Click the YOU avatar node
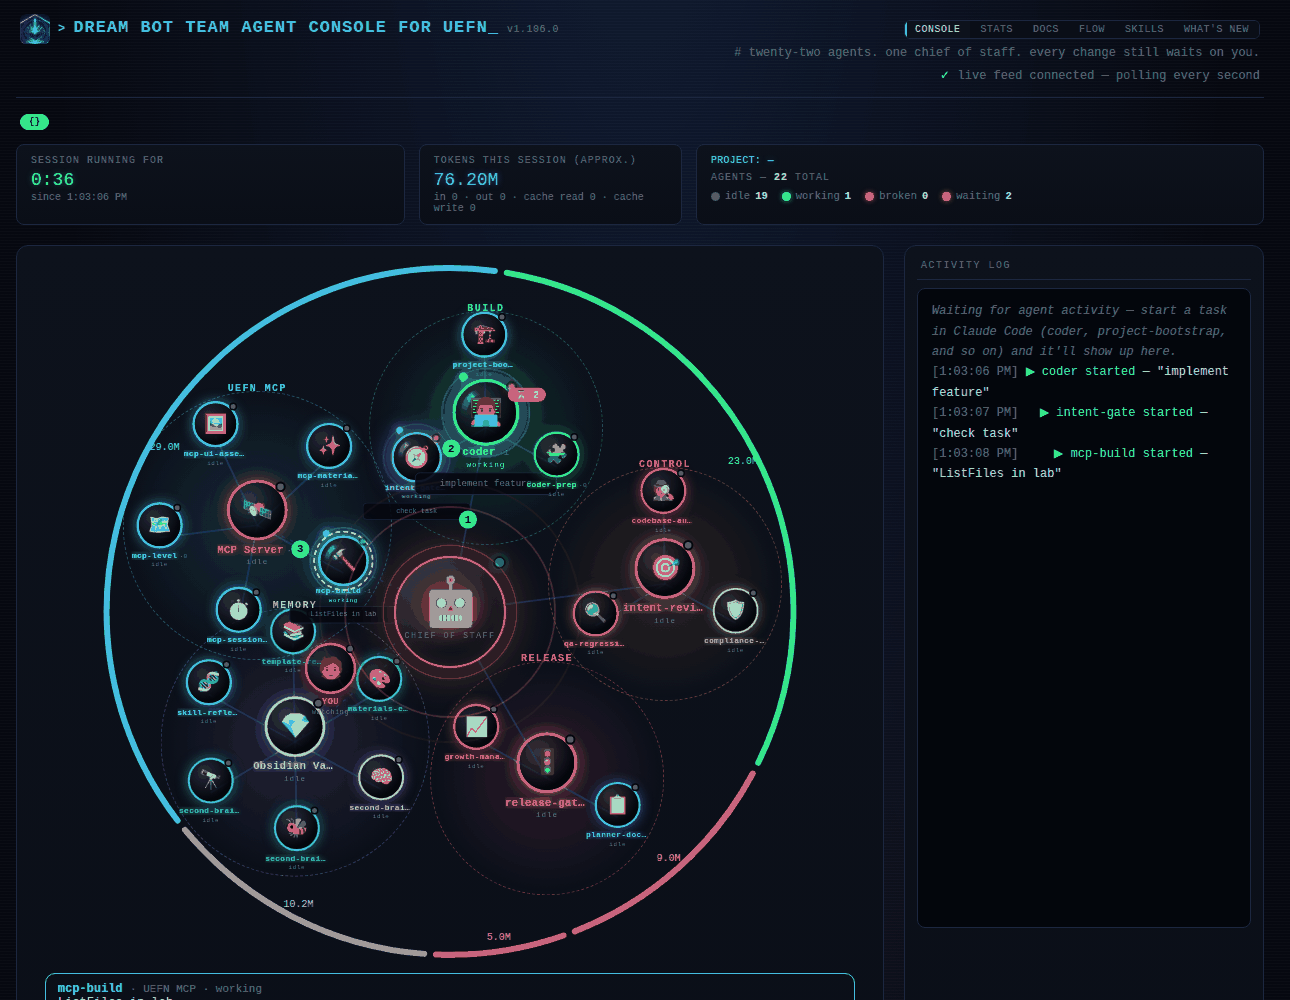Screen dimensions: 1290x1000 click(330, 669)
